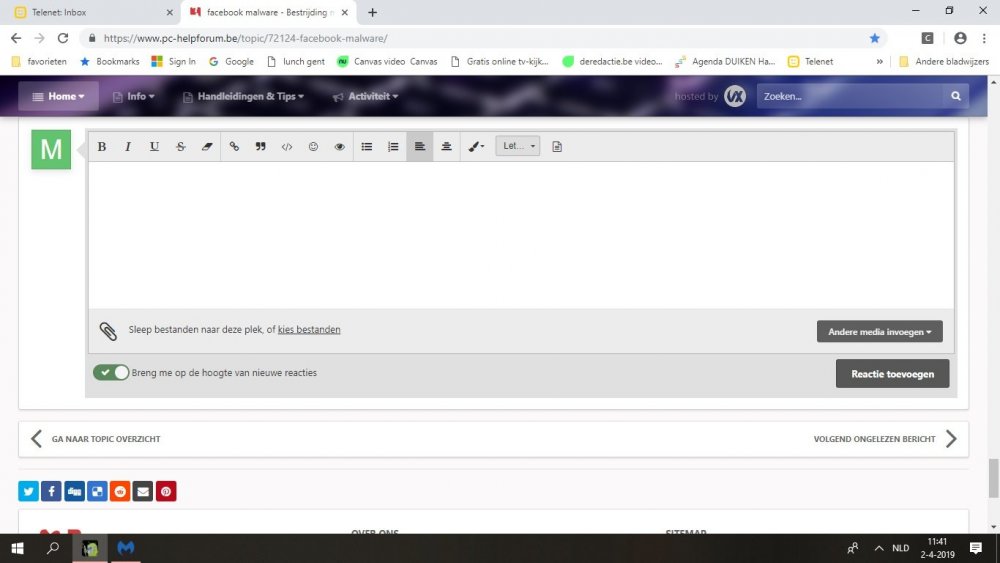Center align text in editor
The width and height of the screenshot is (1000, 563).
click(446, 147)
